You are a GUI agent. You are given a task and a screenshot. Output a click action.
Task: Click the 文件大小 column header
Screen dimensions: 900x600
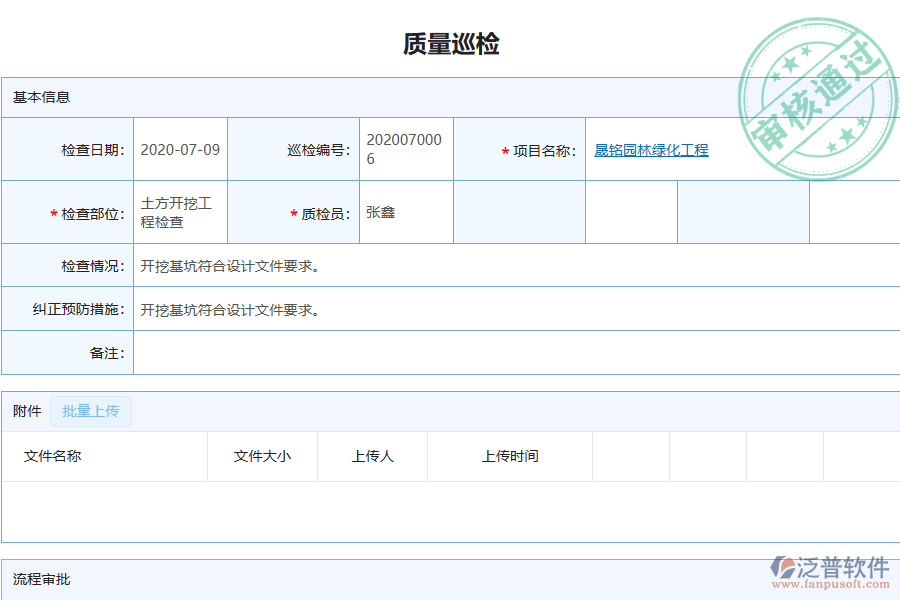(x=264, y=456)
